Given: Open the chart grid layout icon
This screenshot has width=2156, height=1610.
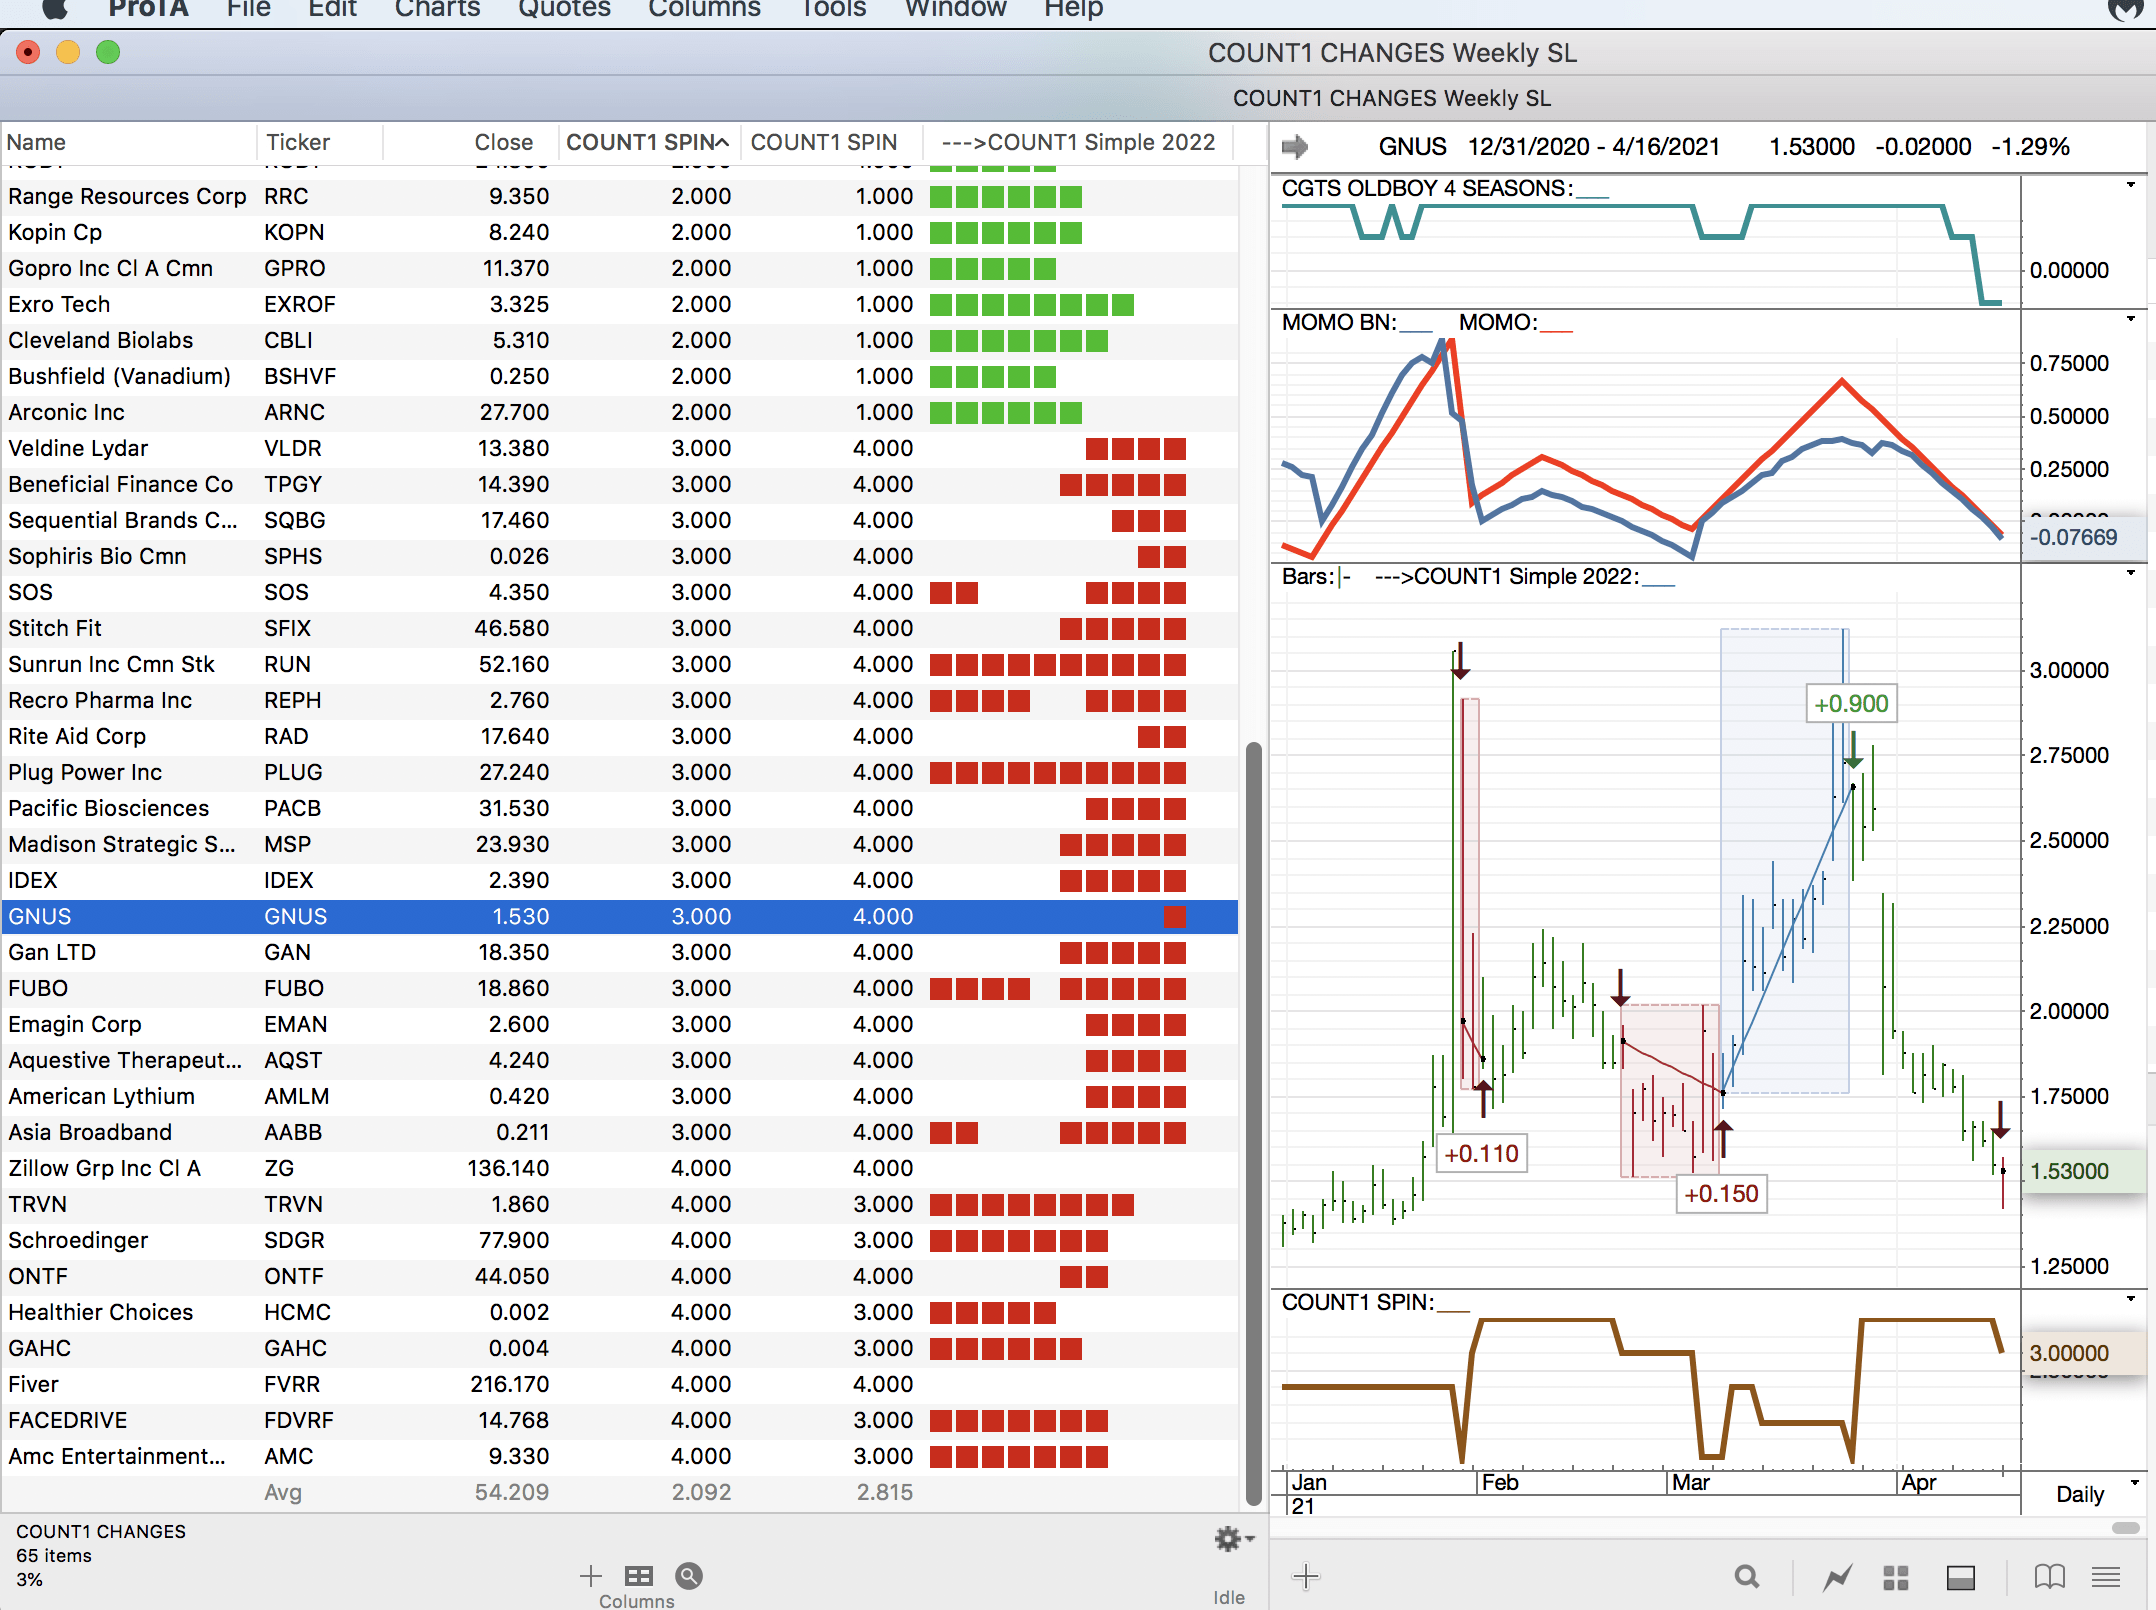Looking at the screenshot, I should (1896, 1577).
